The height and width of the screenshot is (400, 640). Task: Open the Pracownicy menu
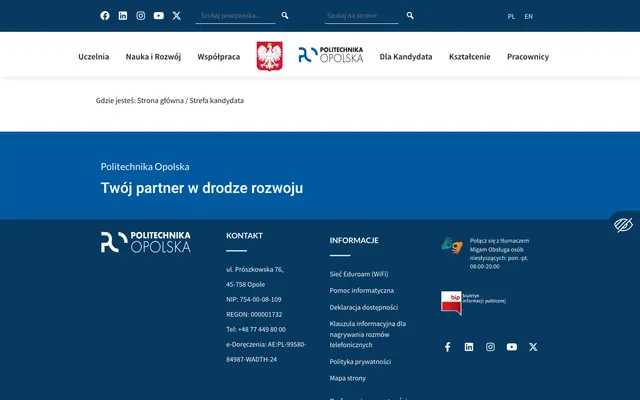point(528,57)
